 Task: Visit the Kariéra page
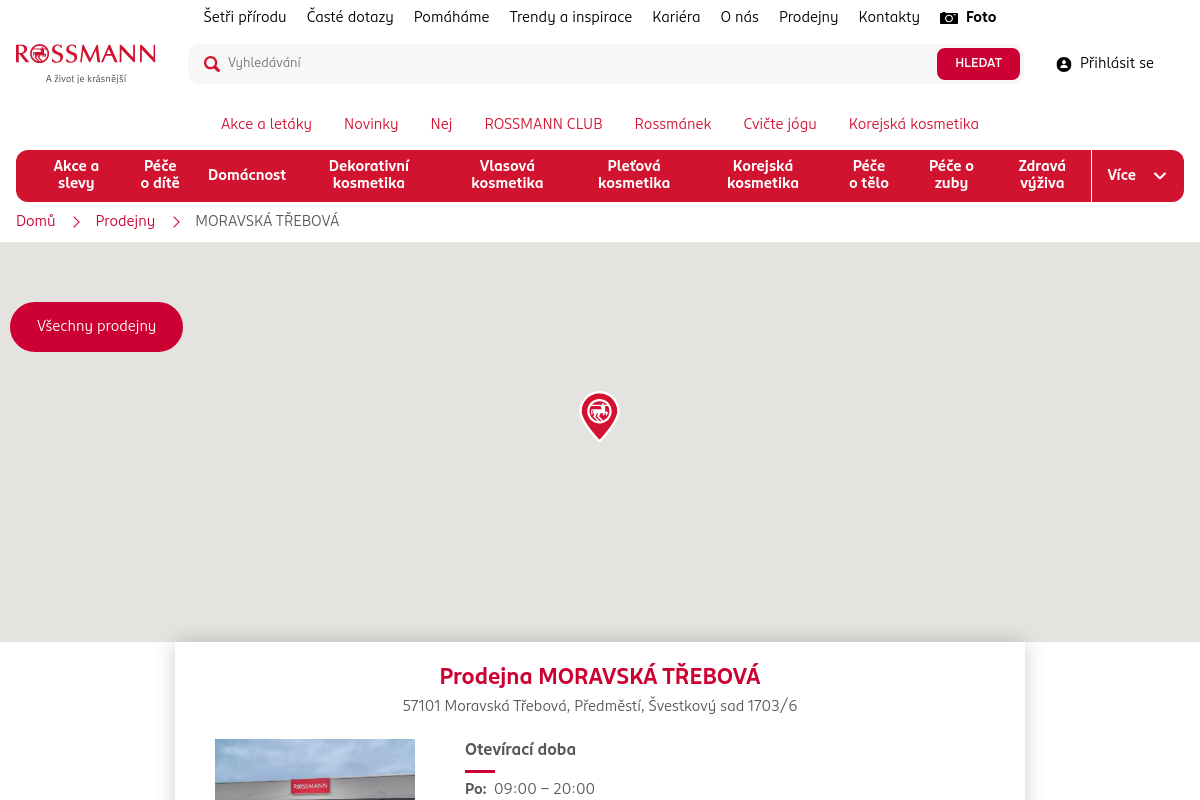676,17
